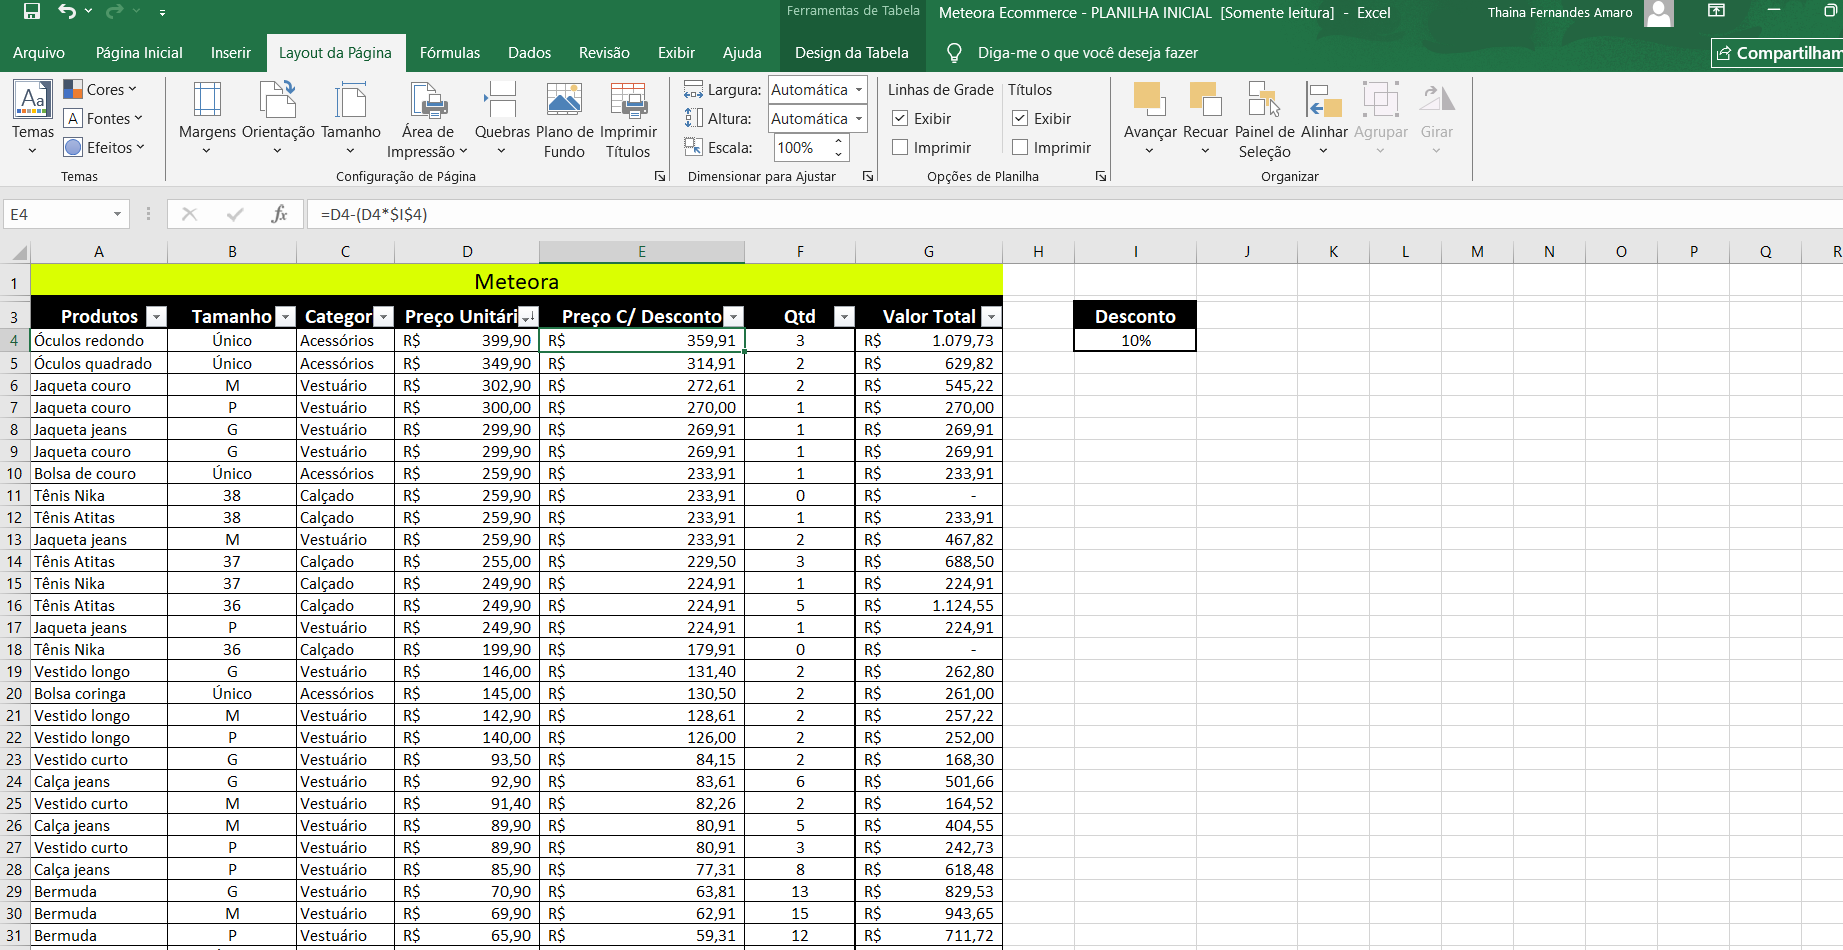Click the Imprimir Títulos button
The image size is (1843, 950).
coord(628,120)
